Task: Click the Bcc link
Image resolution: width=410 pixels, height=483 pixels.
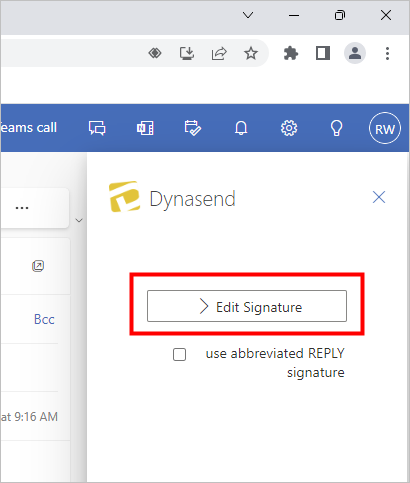Action: [44, 319]
